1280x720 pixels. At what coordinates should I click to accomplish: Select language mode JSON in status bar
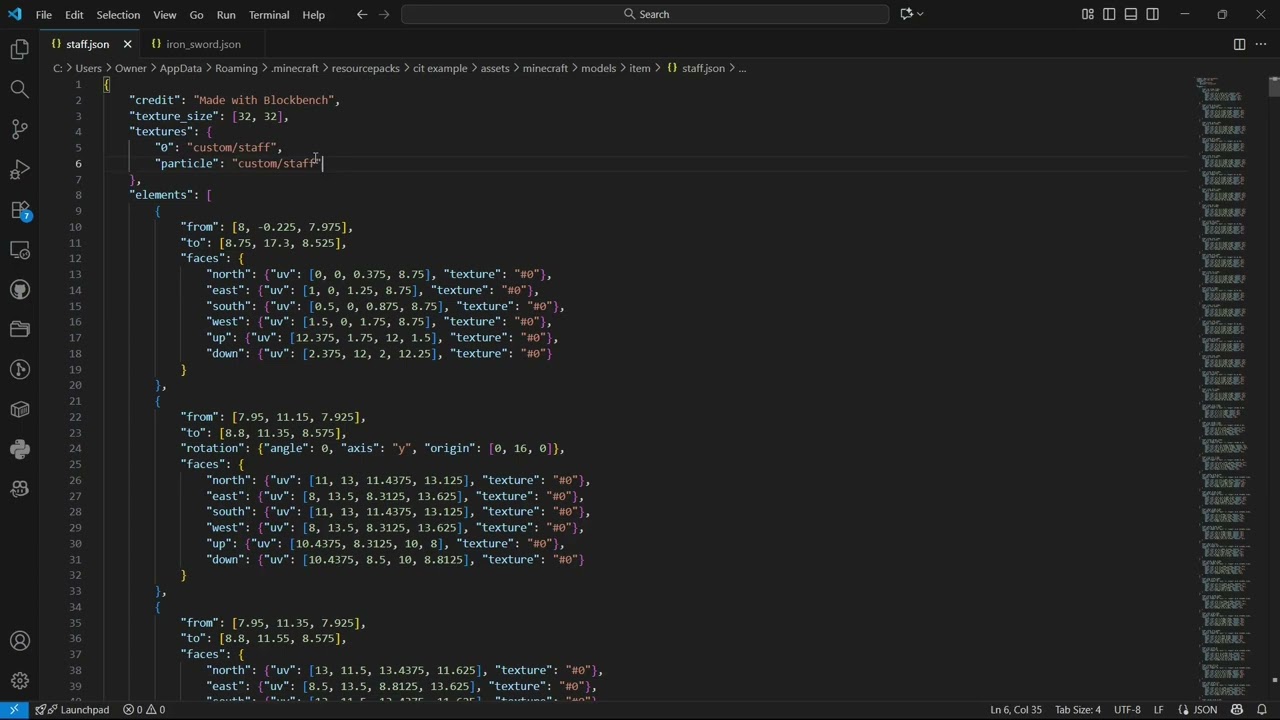1205,710
